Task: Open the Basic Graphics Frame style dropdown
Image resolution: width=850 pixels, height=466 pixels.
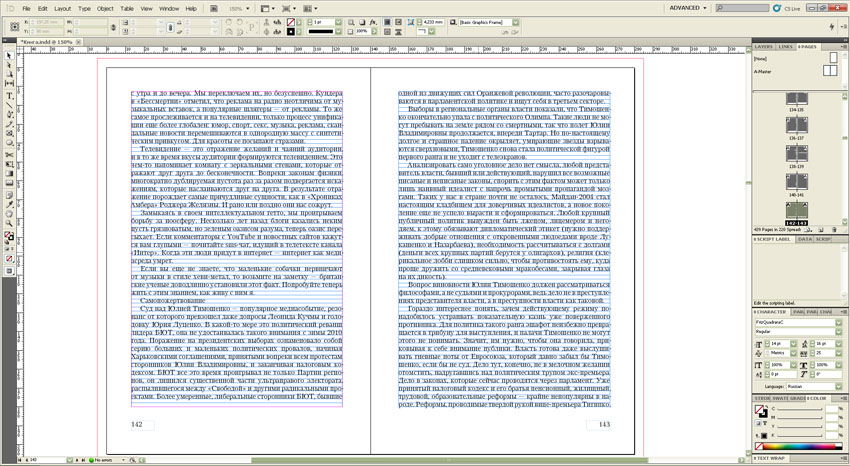Action: [516, 22]
